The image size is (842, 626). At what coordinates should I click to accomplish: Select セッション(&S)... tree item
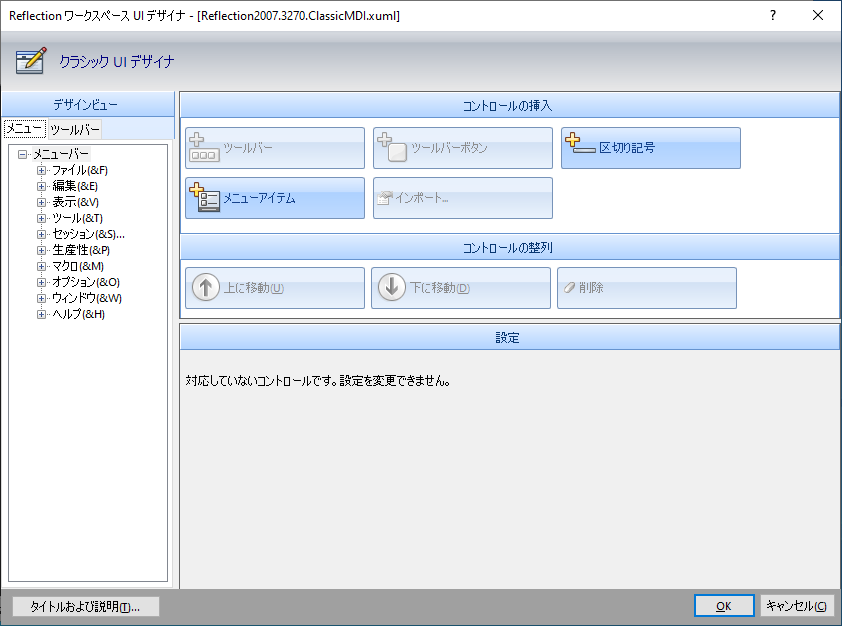click(x=88, y=235)
